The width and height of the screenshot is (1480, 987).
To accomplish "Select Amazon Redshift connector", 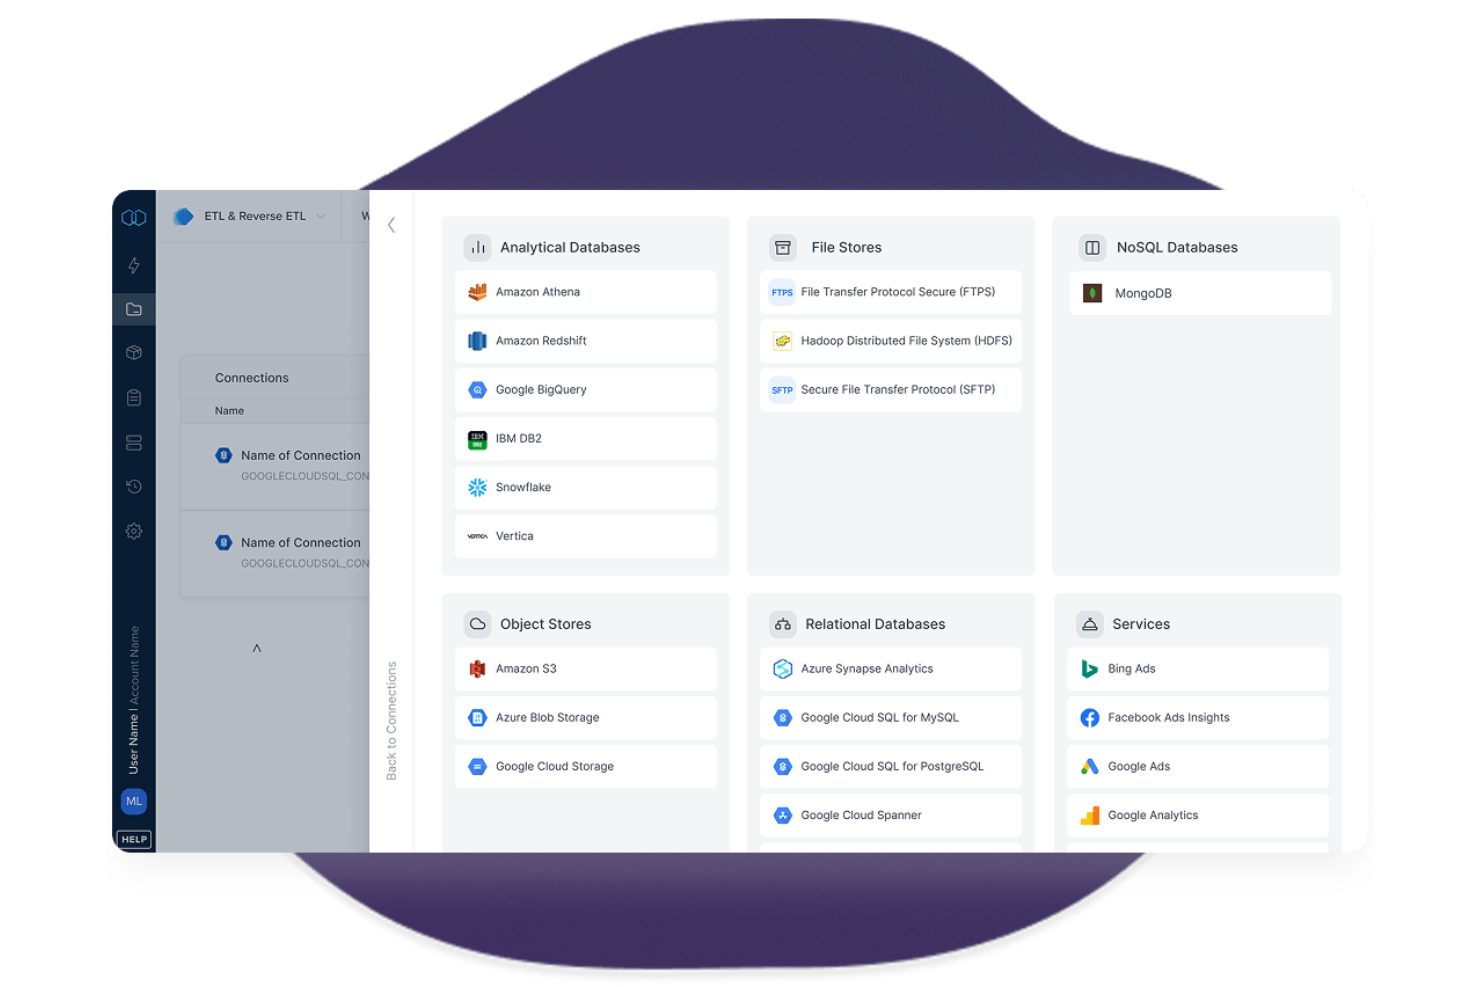I will point(585,341).
